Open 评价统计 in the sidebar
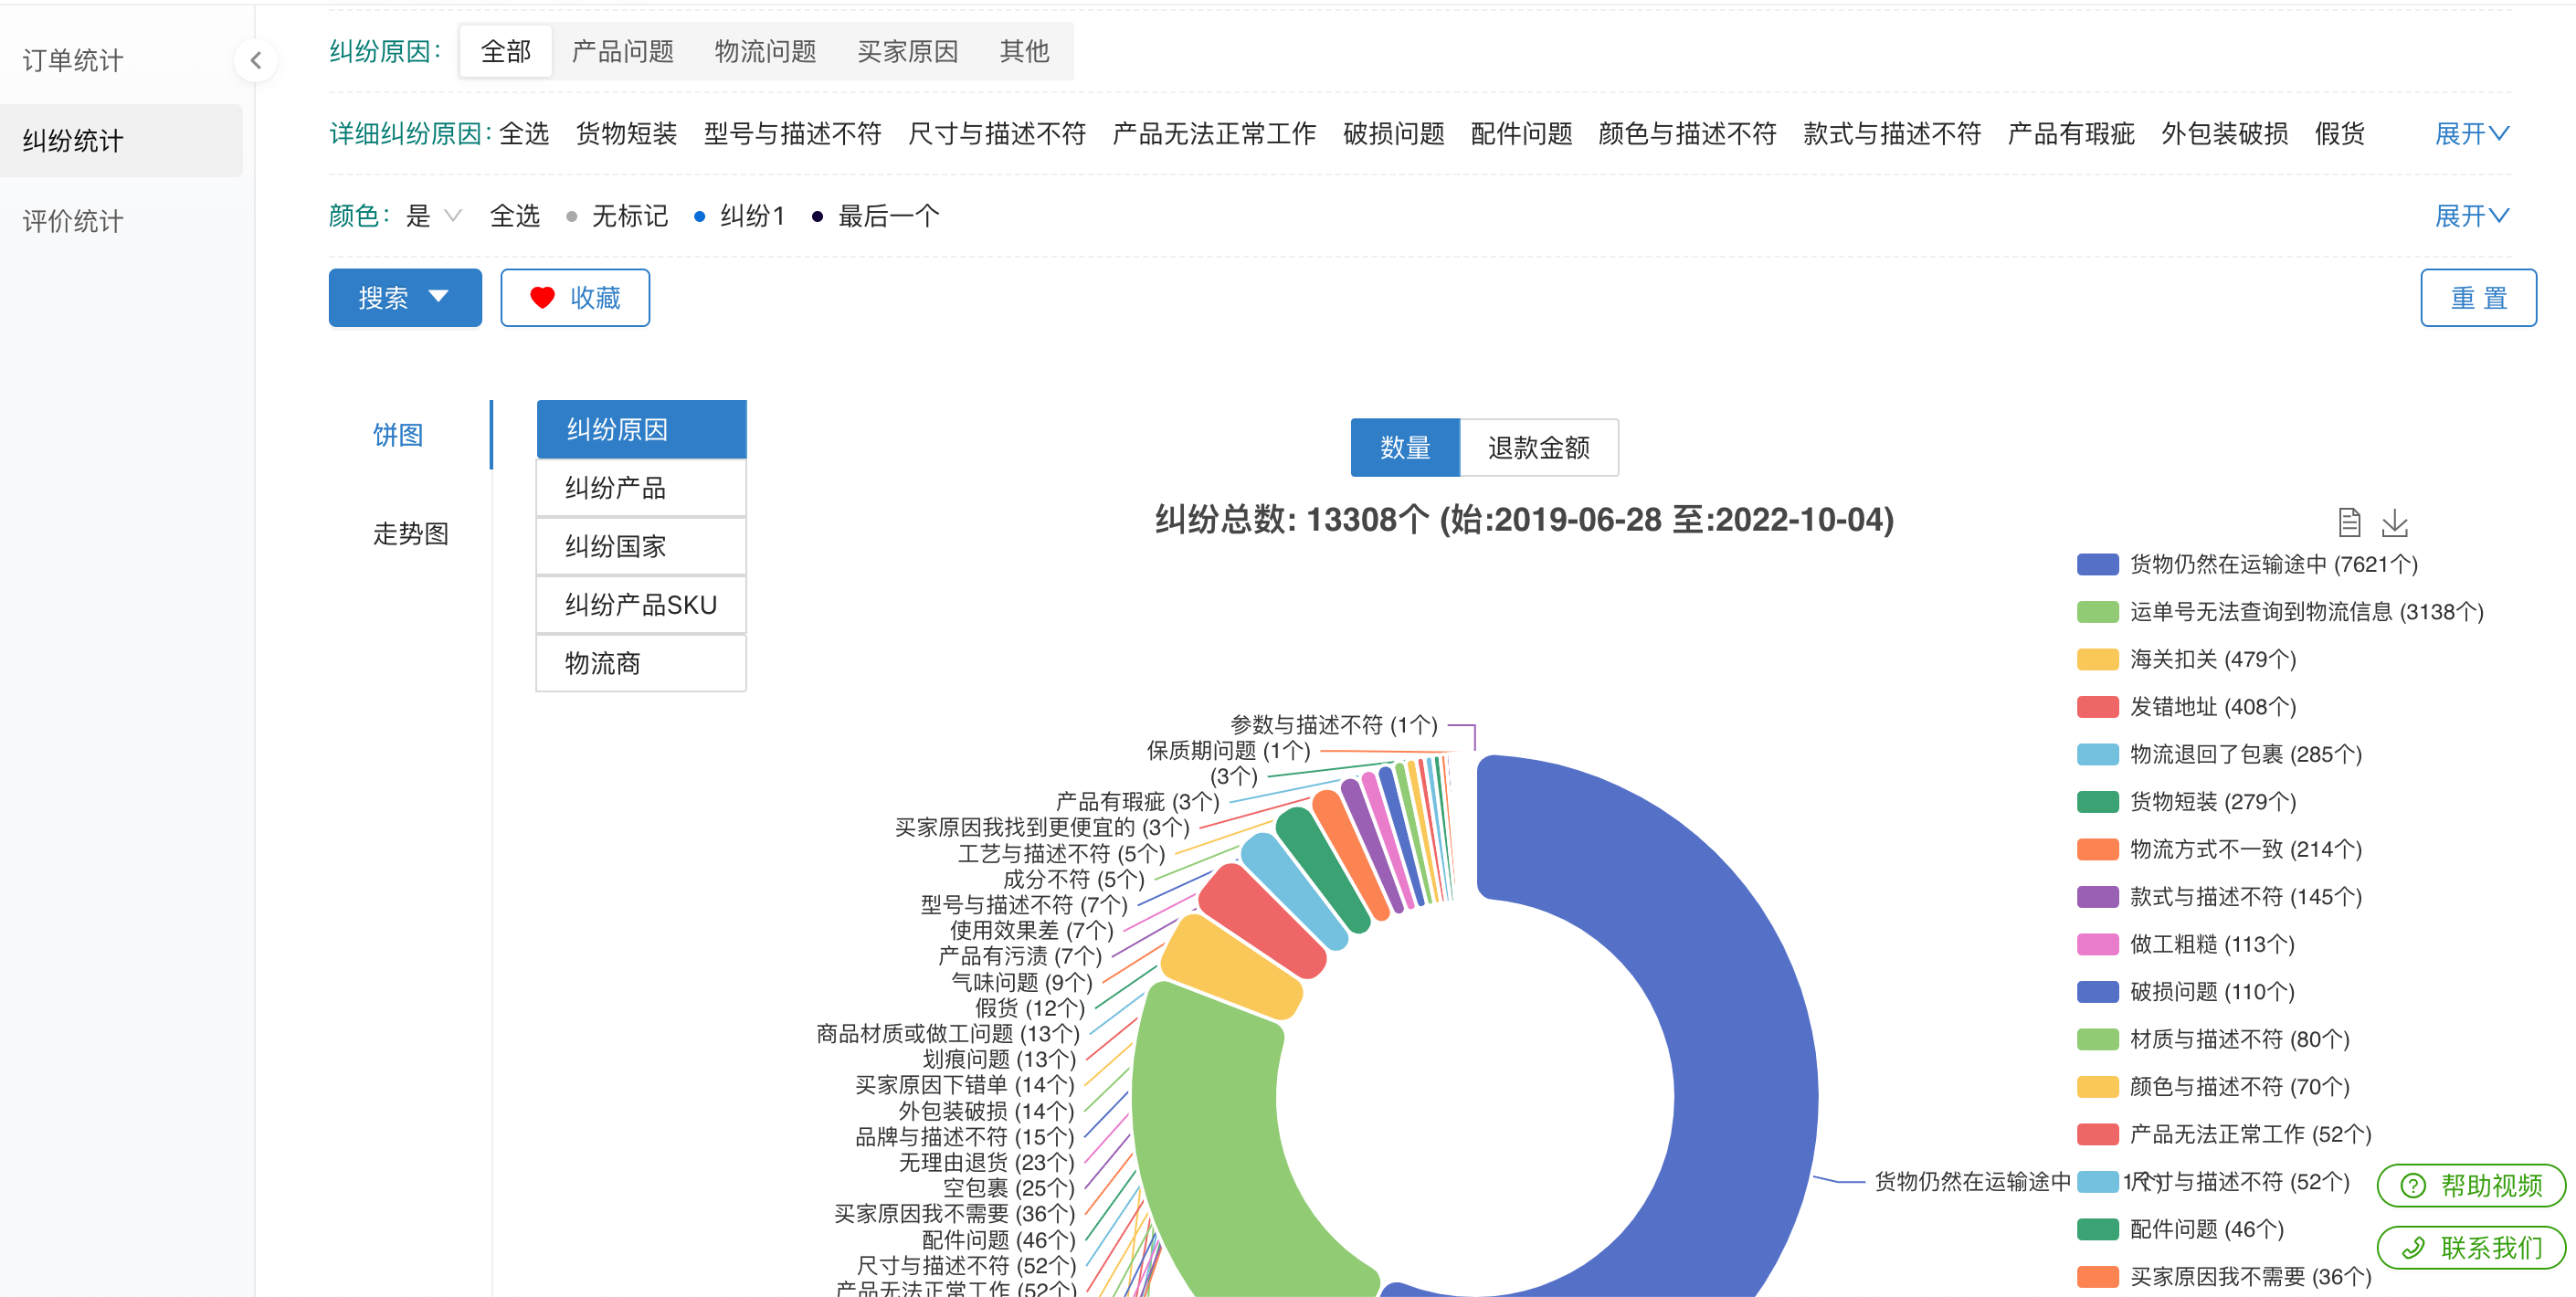 click(x=73, y=222)
